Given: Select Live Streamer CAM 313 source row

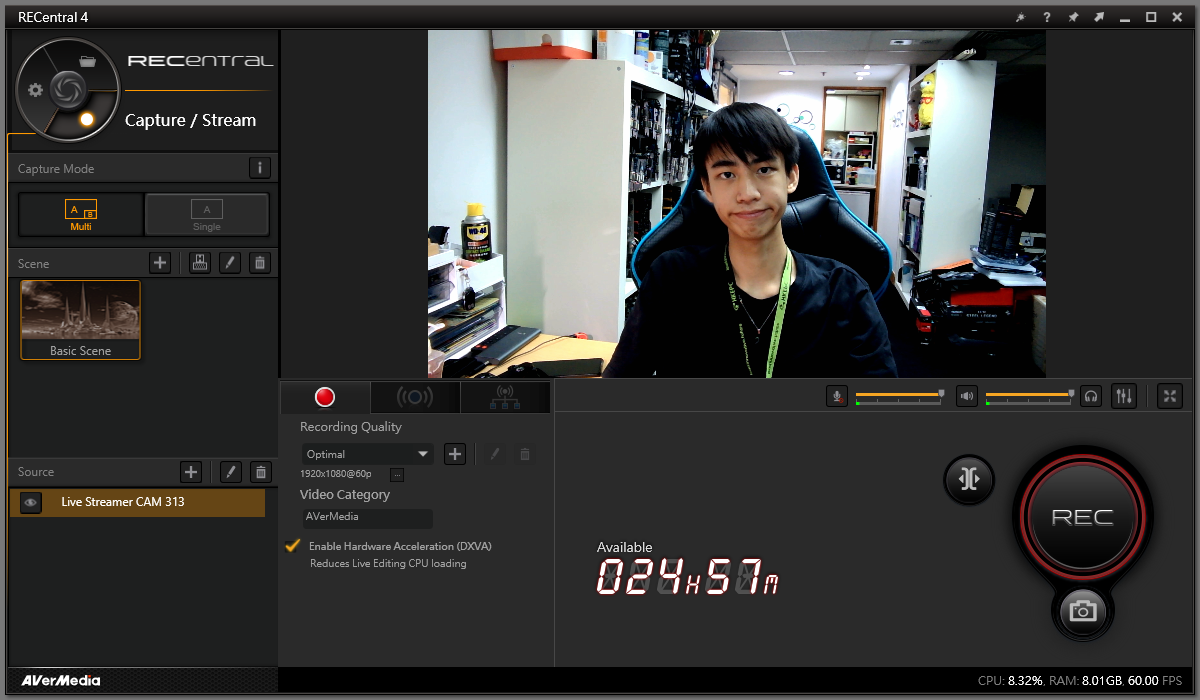Looking at the screenshot, I should pos(137,502).
